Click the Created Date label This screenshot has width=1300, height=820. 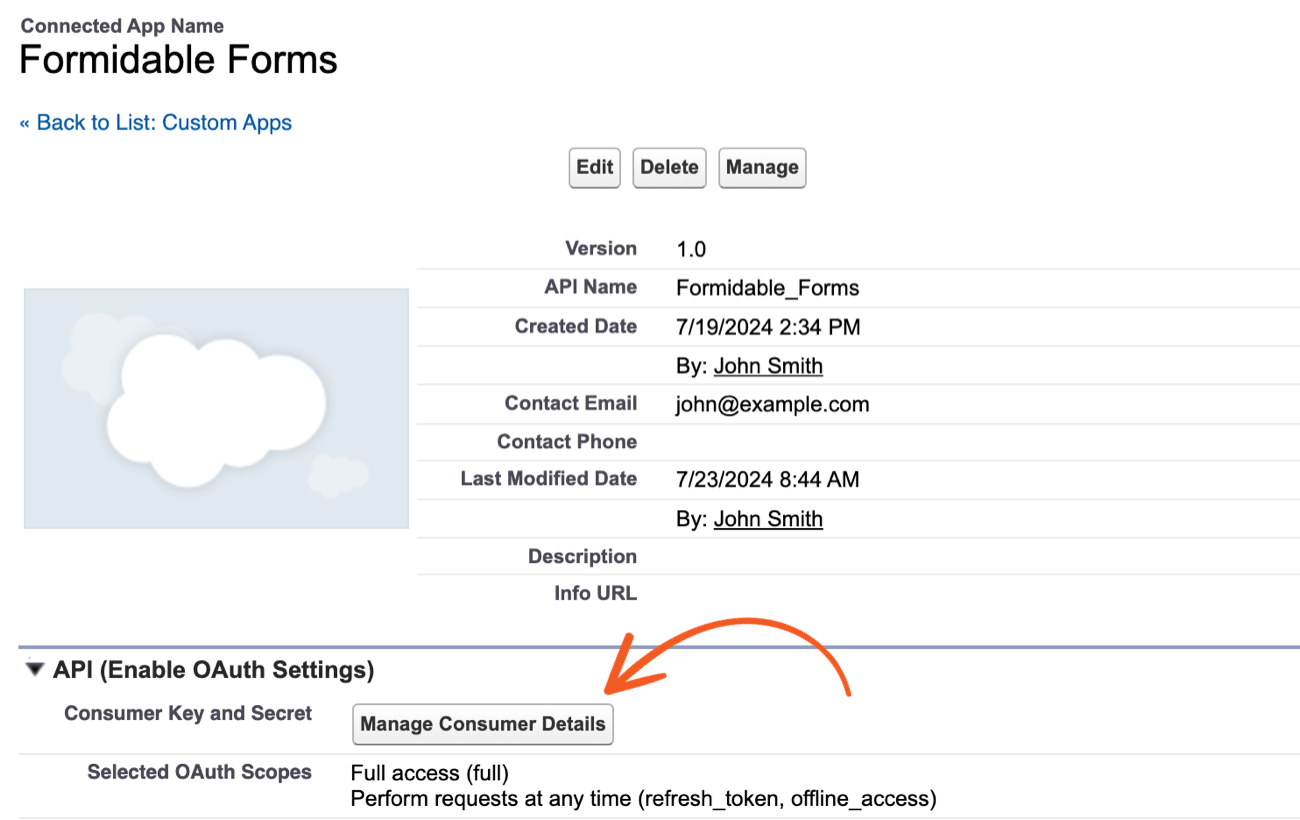click(x=576, y=326)
